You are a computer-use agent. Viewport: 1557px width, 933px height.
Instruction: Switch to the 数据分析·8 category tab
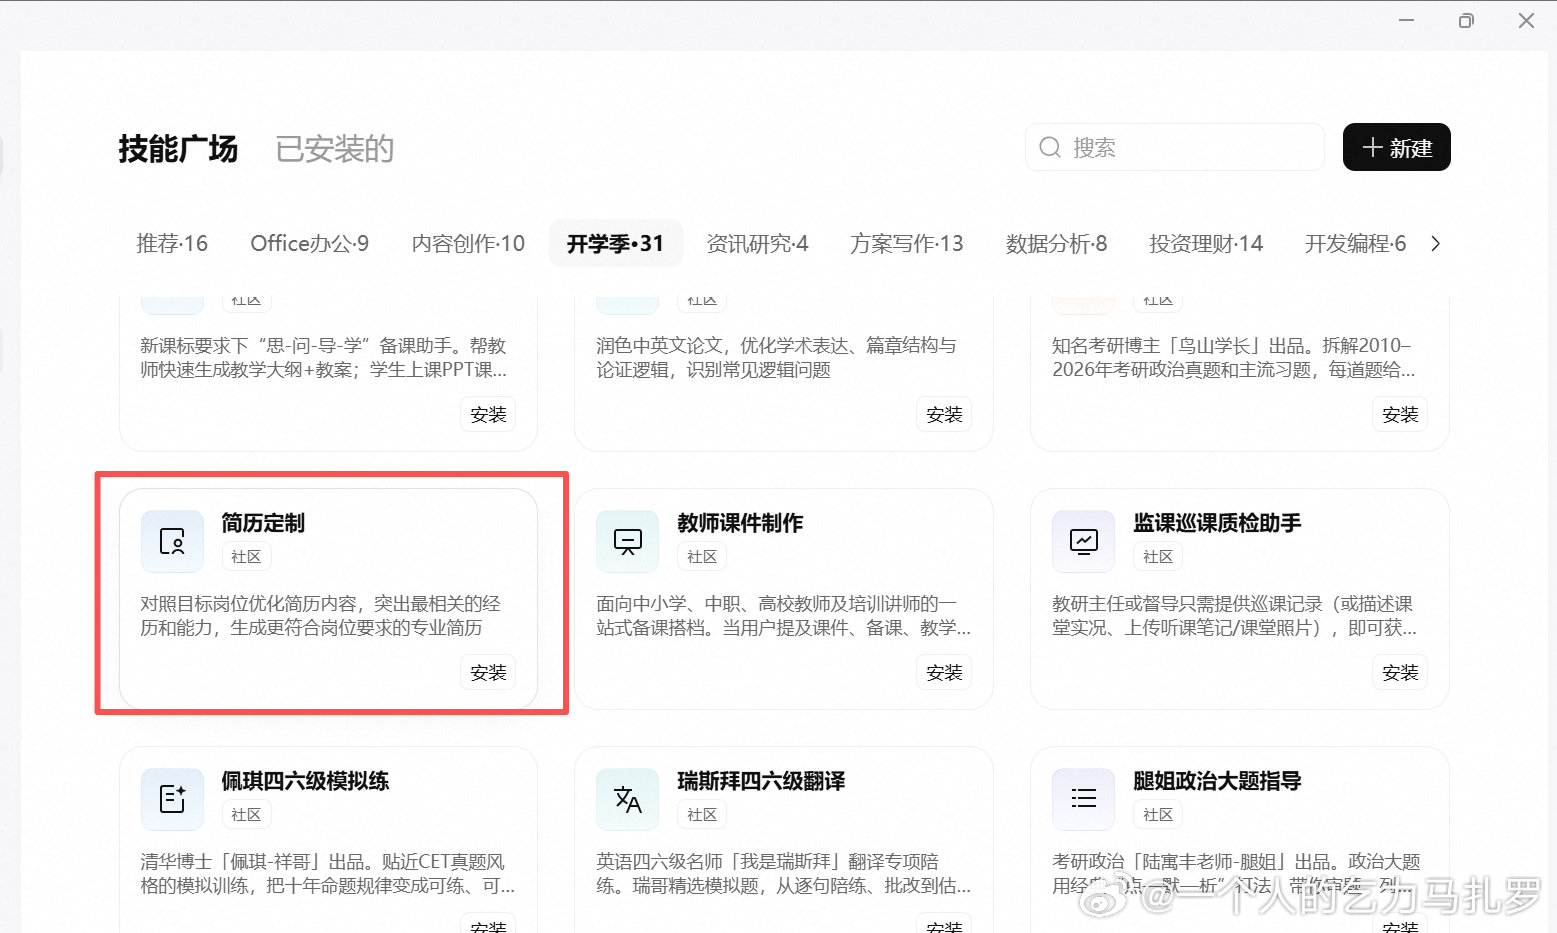(x=1057, y=244)
